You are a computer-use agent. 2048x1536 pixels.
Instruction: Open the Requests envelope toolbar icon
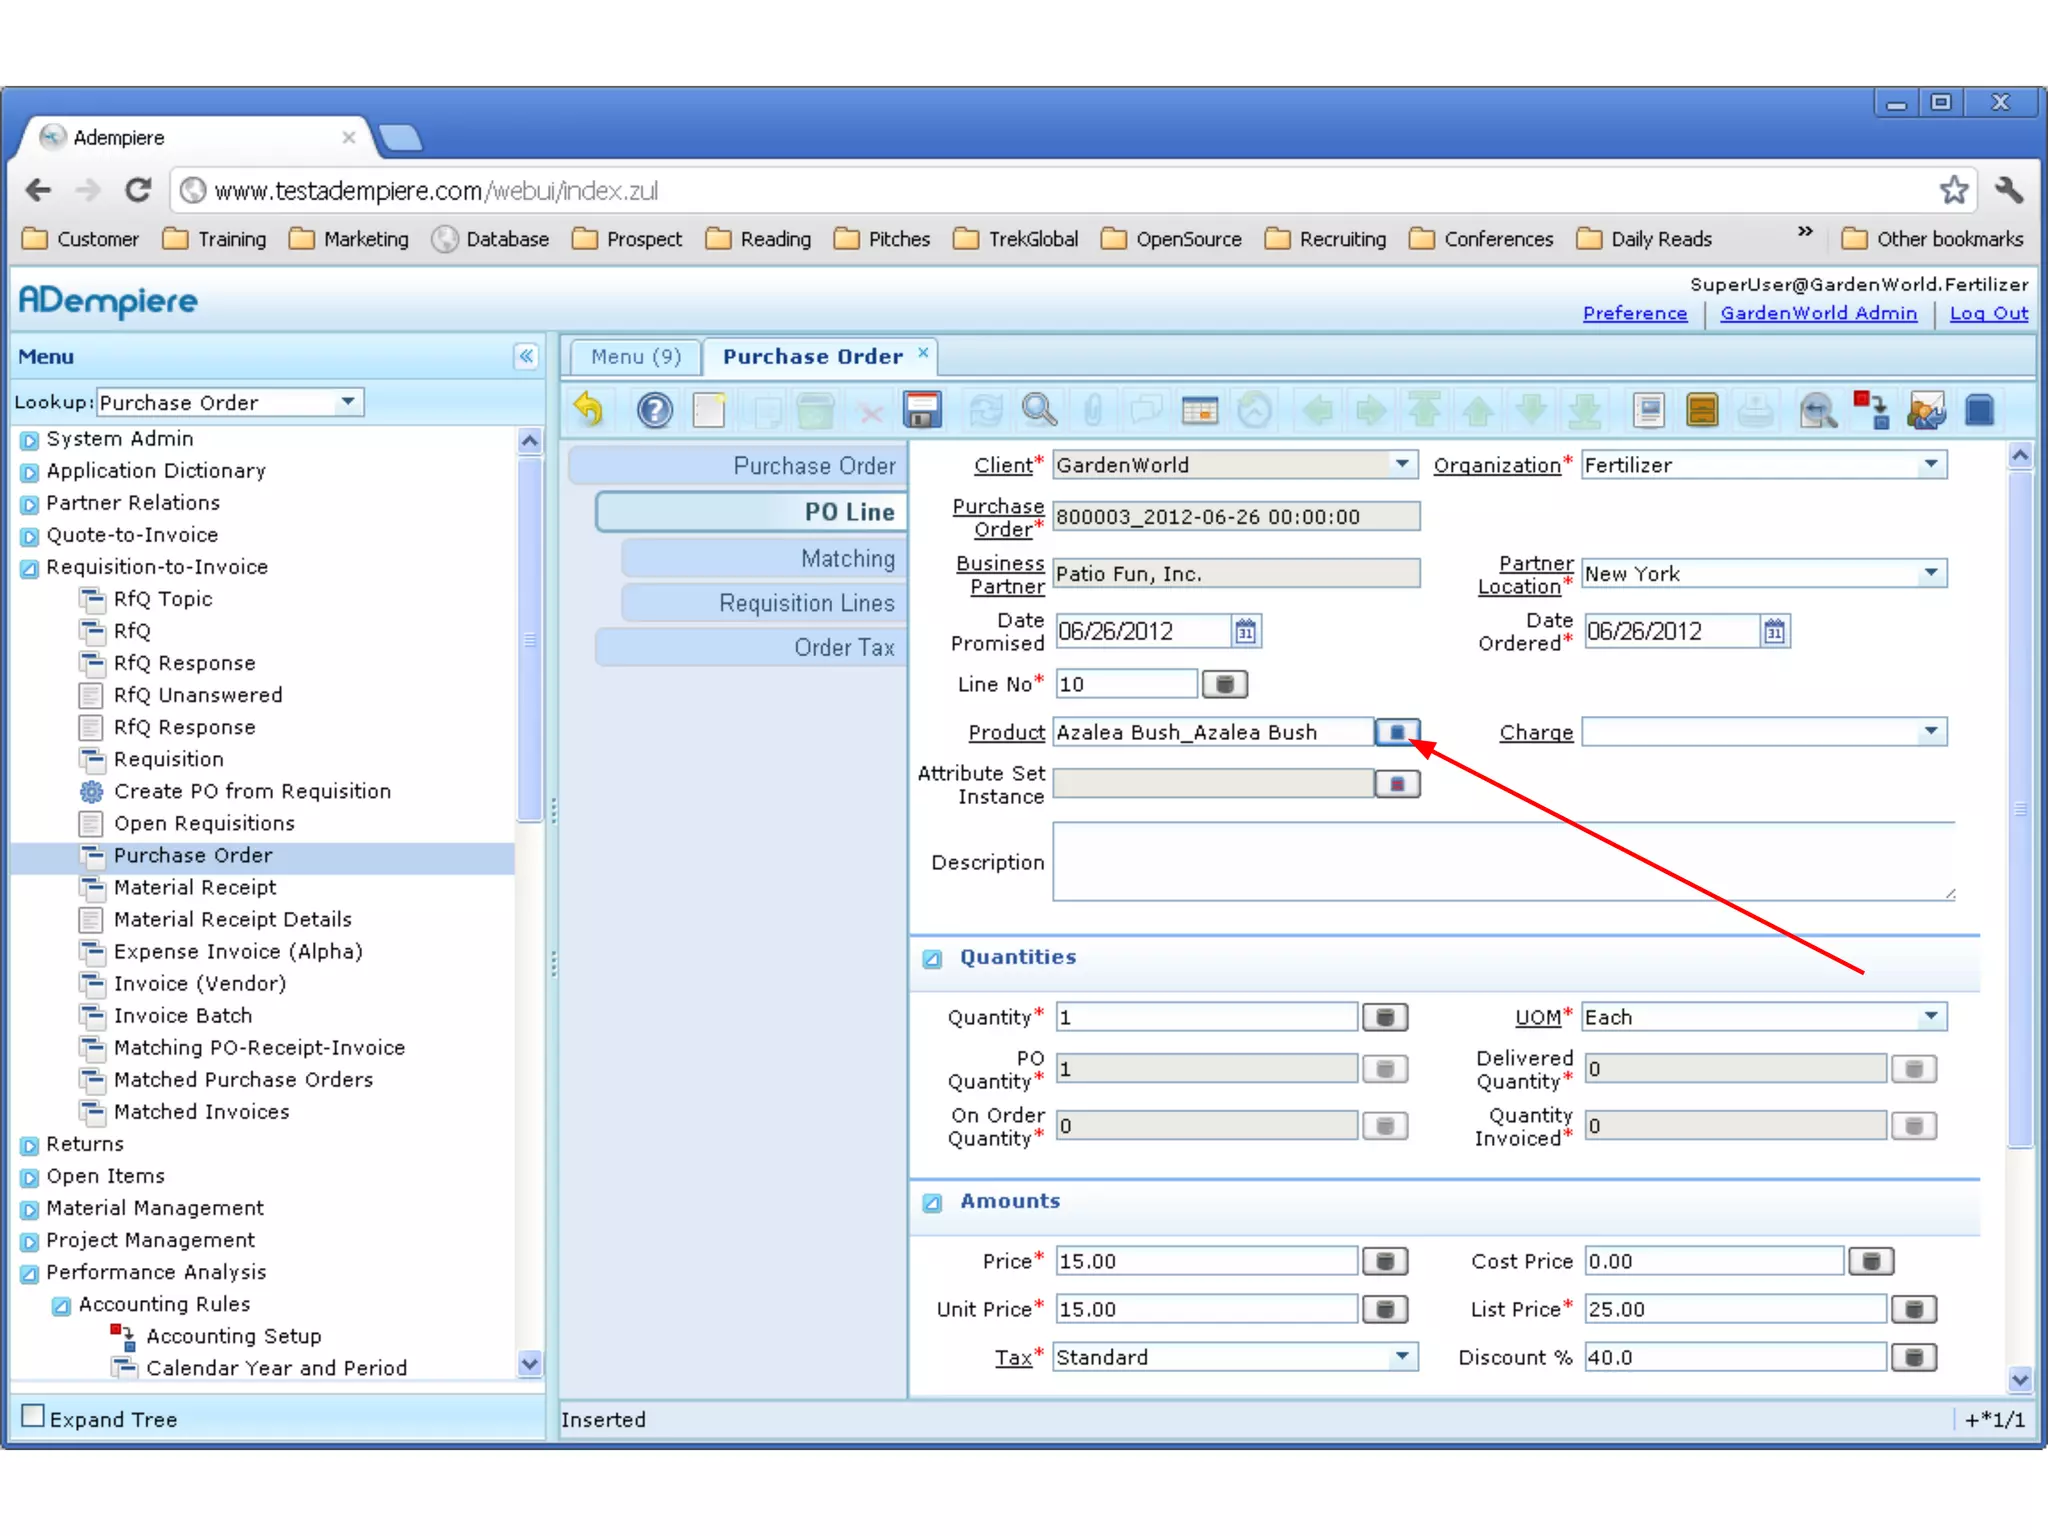1926,410
